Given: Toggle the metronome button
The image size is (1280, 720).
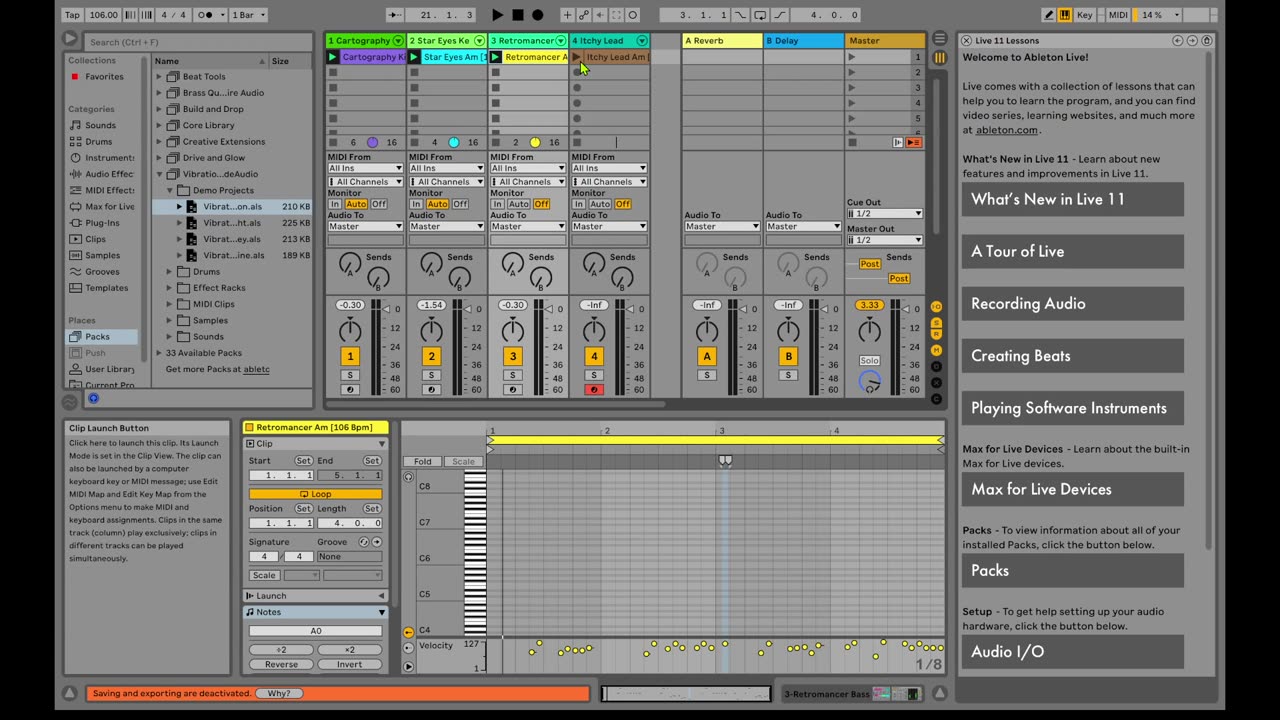Looking at the screenshot, I should 207,15.
